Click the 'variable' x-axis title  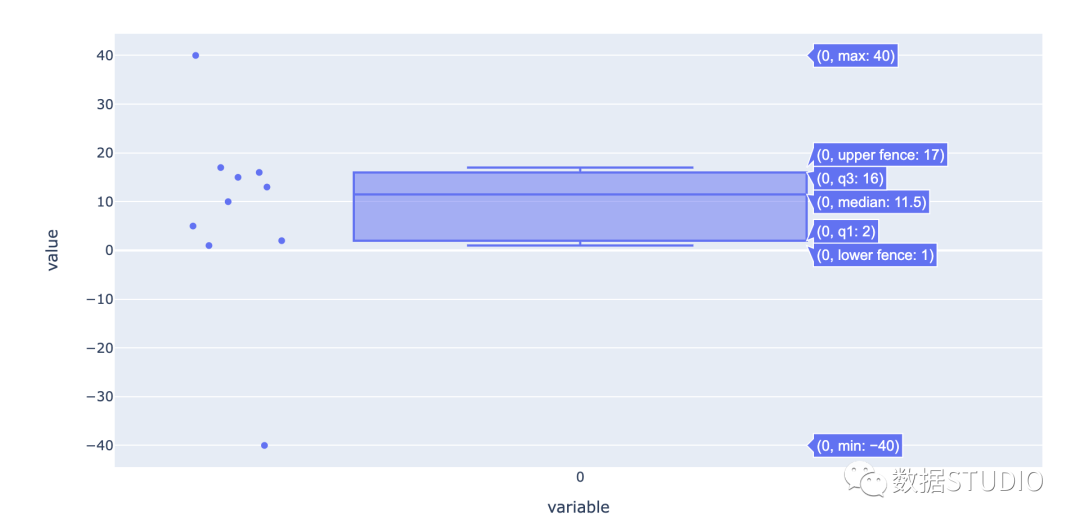coord(579,508)
